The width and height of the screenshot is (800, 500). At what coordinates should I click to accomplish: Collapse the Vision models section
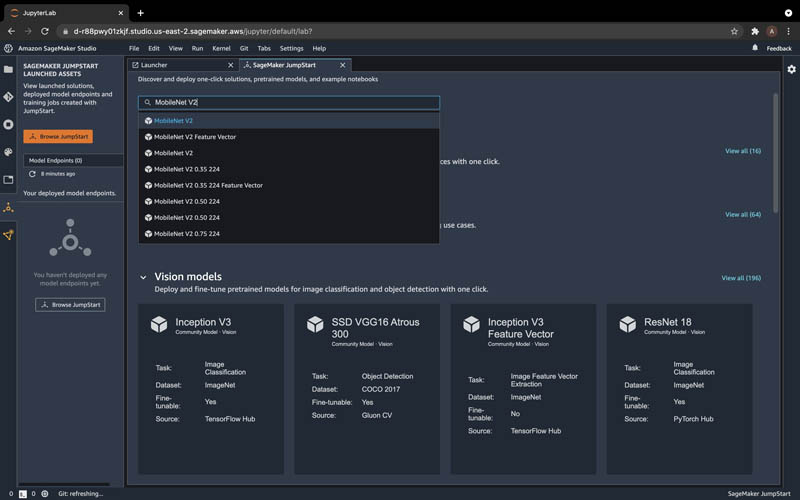(x=143, y=278)
